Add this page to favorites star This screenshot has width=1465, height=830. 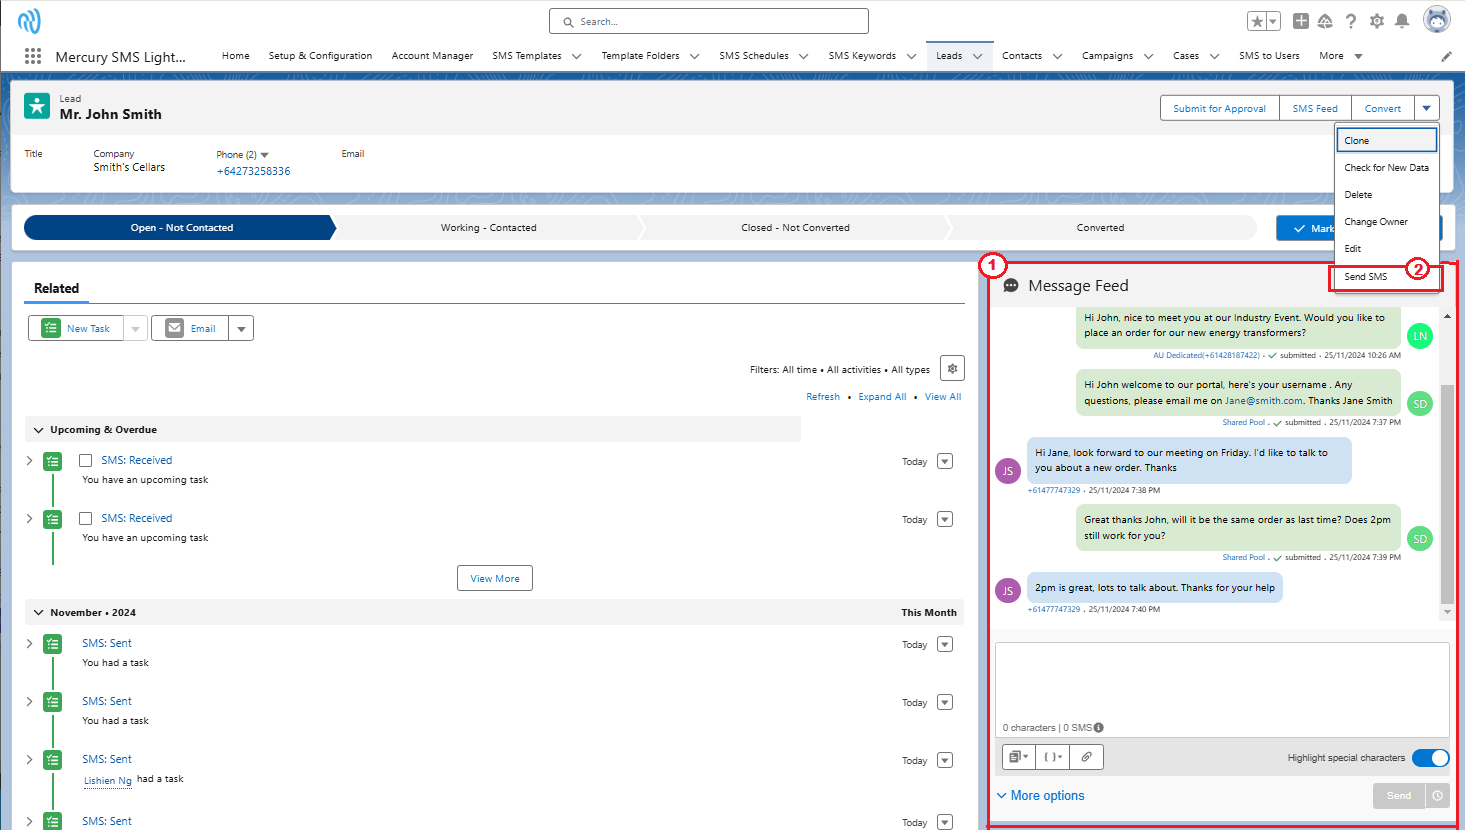(x=1257, y=21)
